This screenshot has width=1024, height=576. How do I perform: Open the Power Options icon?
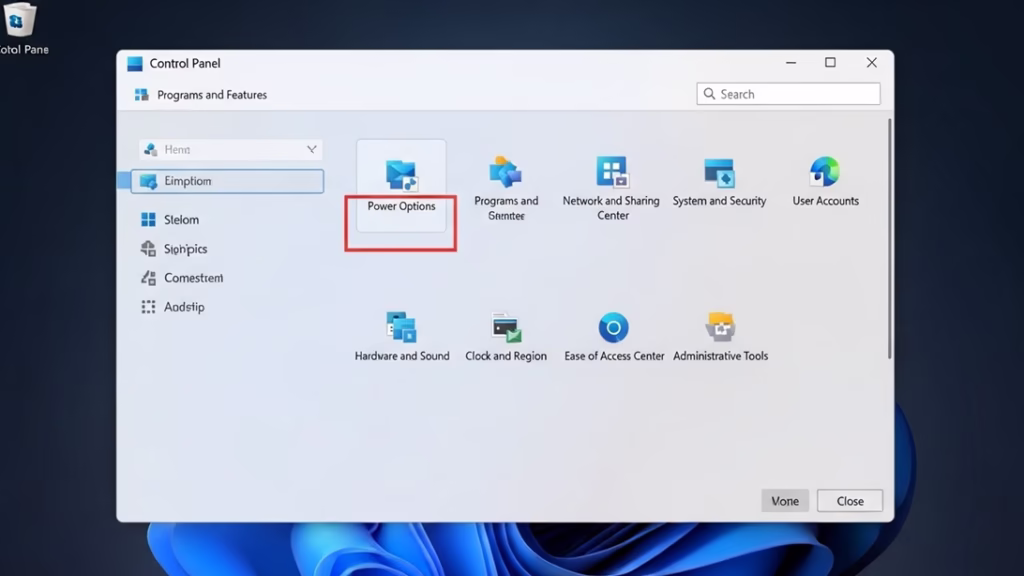coord(401,175)
